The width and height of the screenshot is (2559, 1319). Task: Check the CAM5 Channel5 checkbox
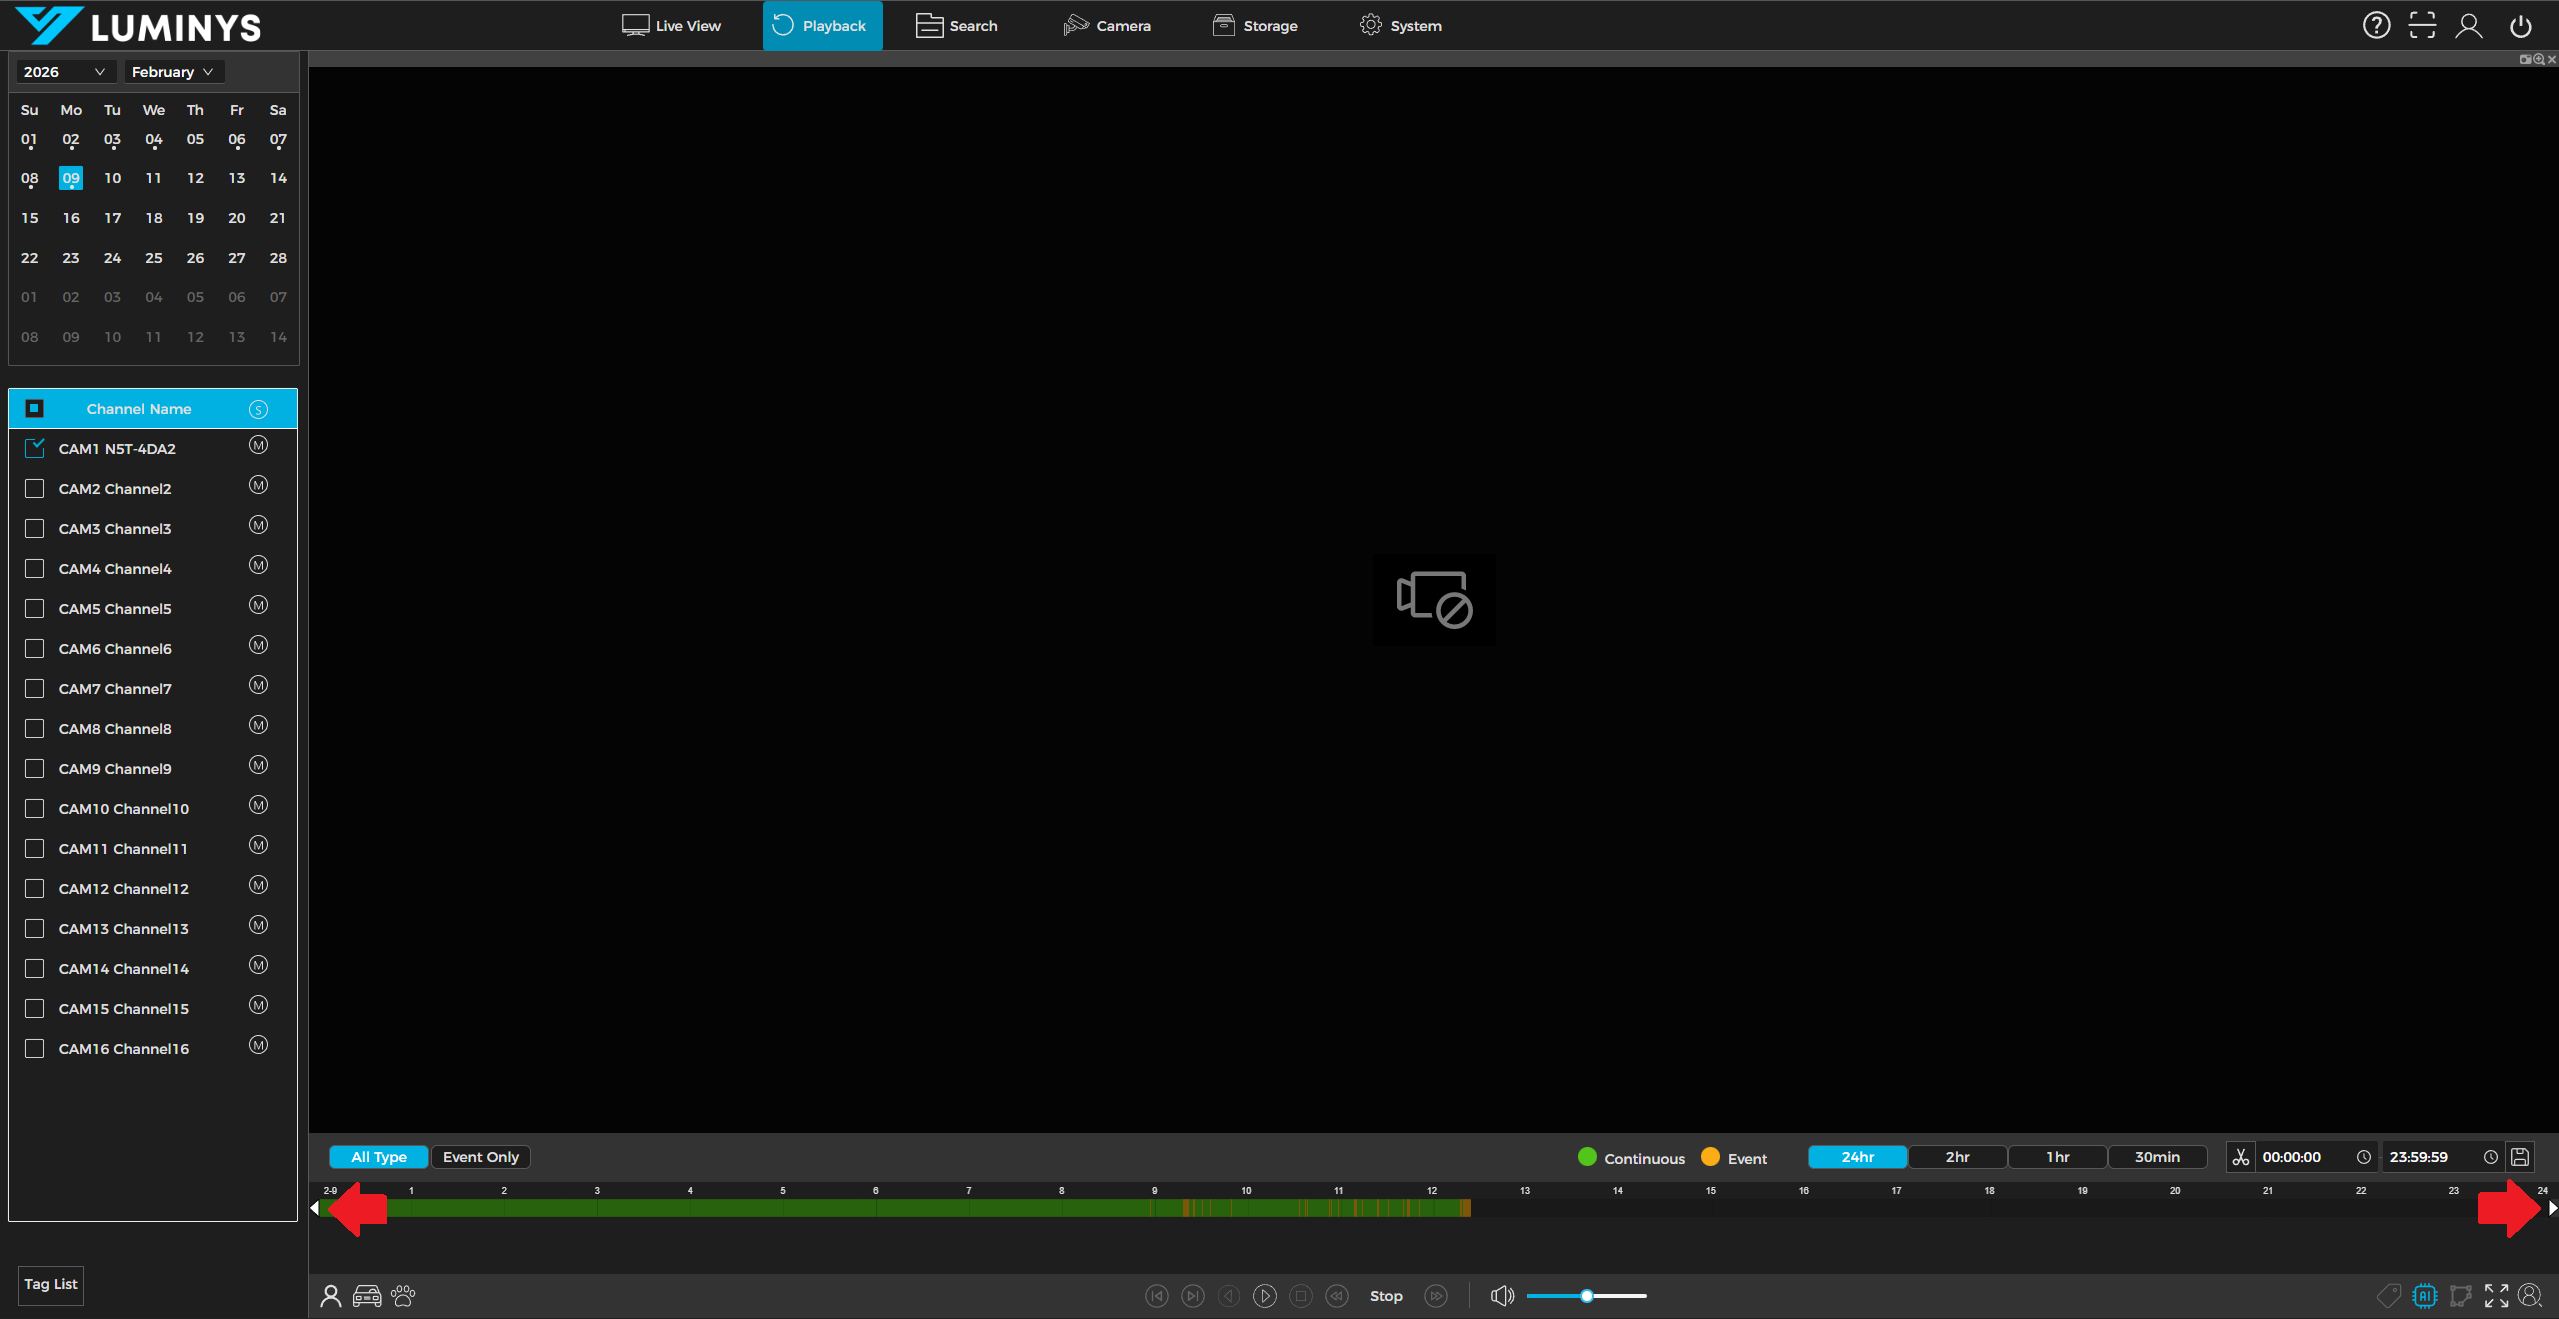point(35,608)
